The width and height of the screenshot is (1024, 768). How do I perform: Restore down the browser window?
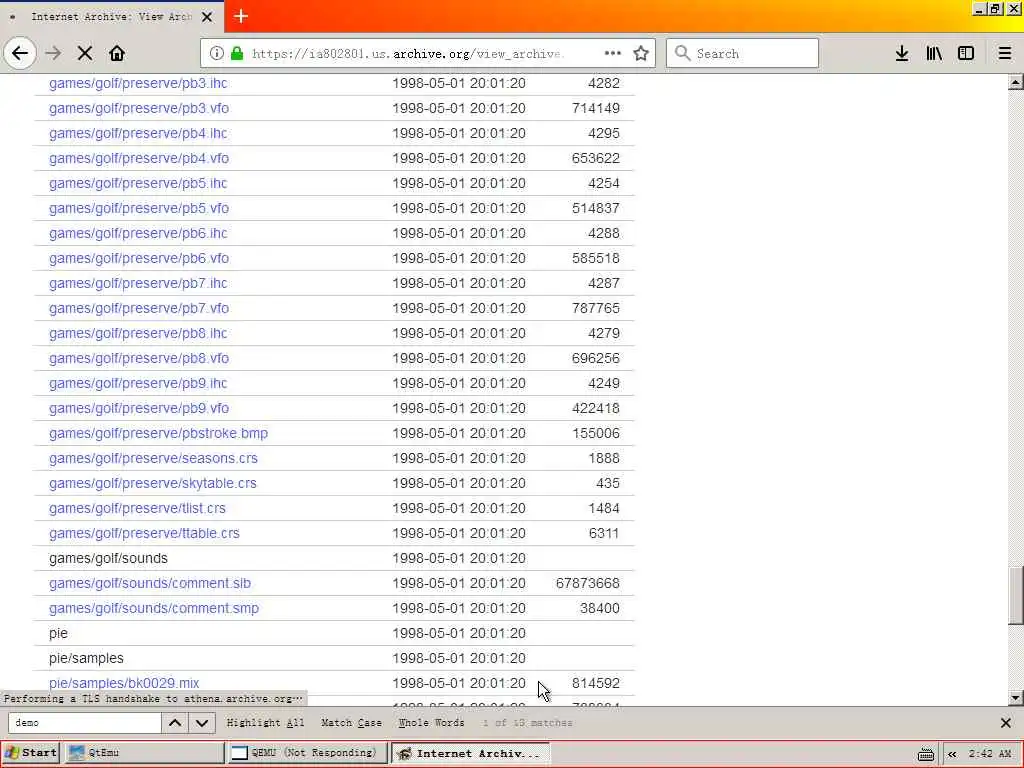point(995,9)
